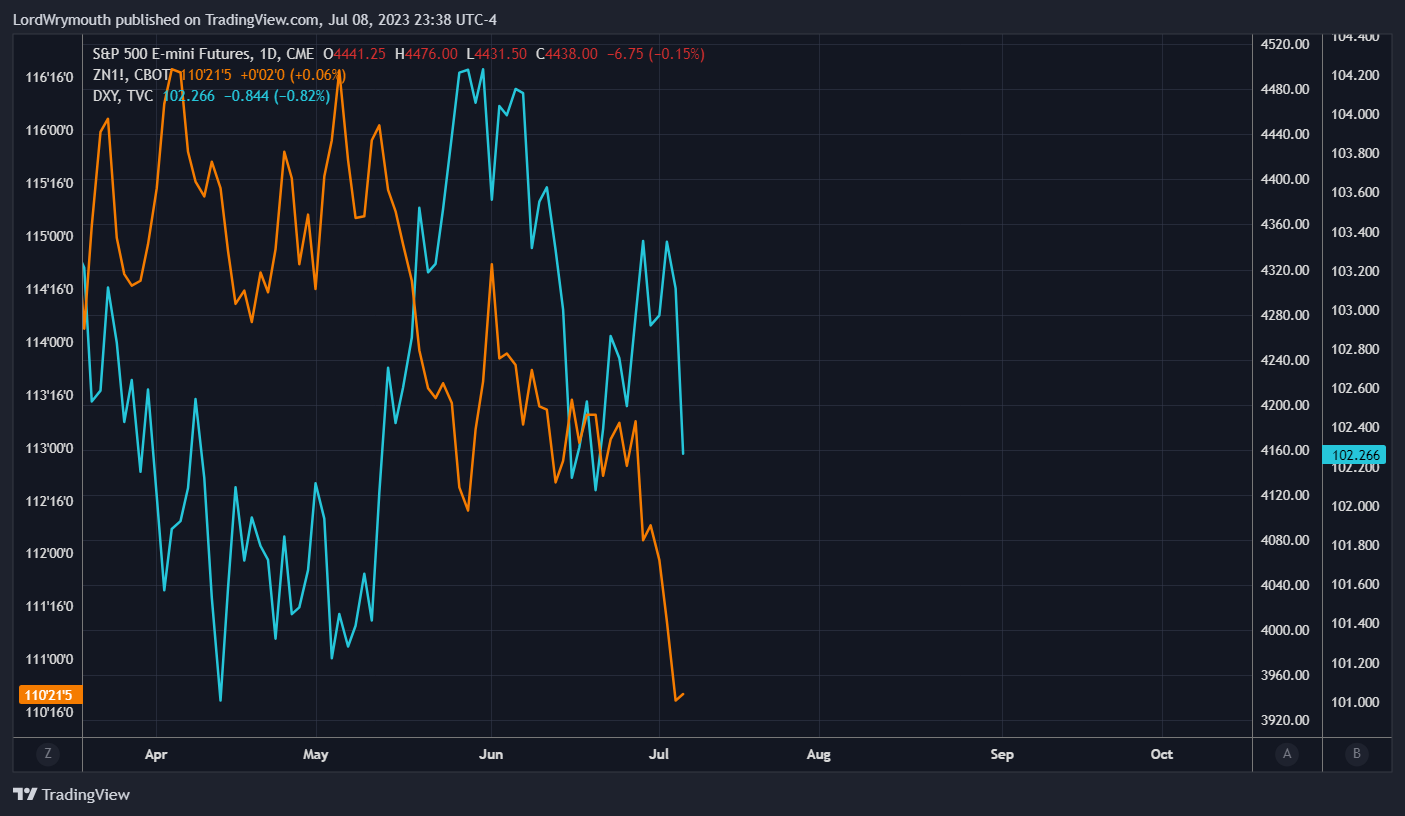Image resolution: width=1405 pixels, height=816 pixels.
Task: Click the Aug label on time axis
Action: pos(818,754)
